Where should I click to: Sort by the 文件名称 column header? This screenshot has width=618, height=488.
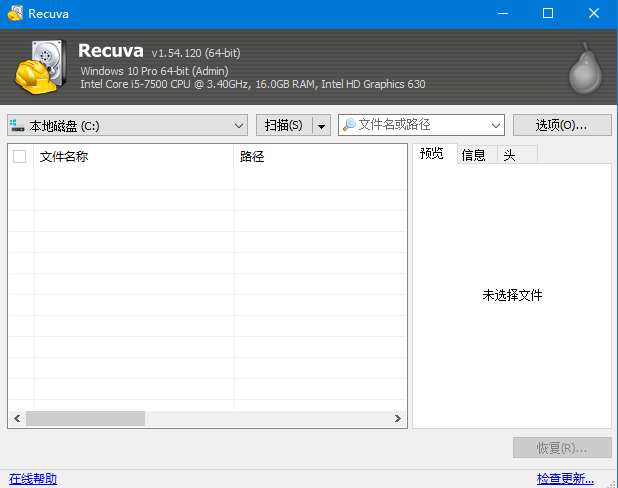point(134,156)
